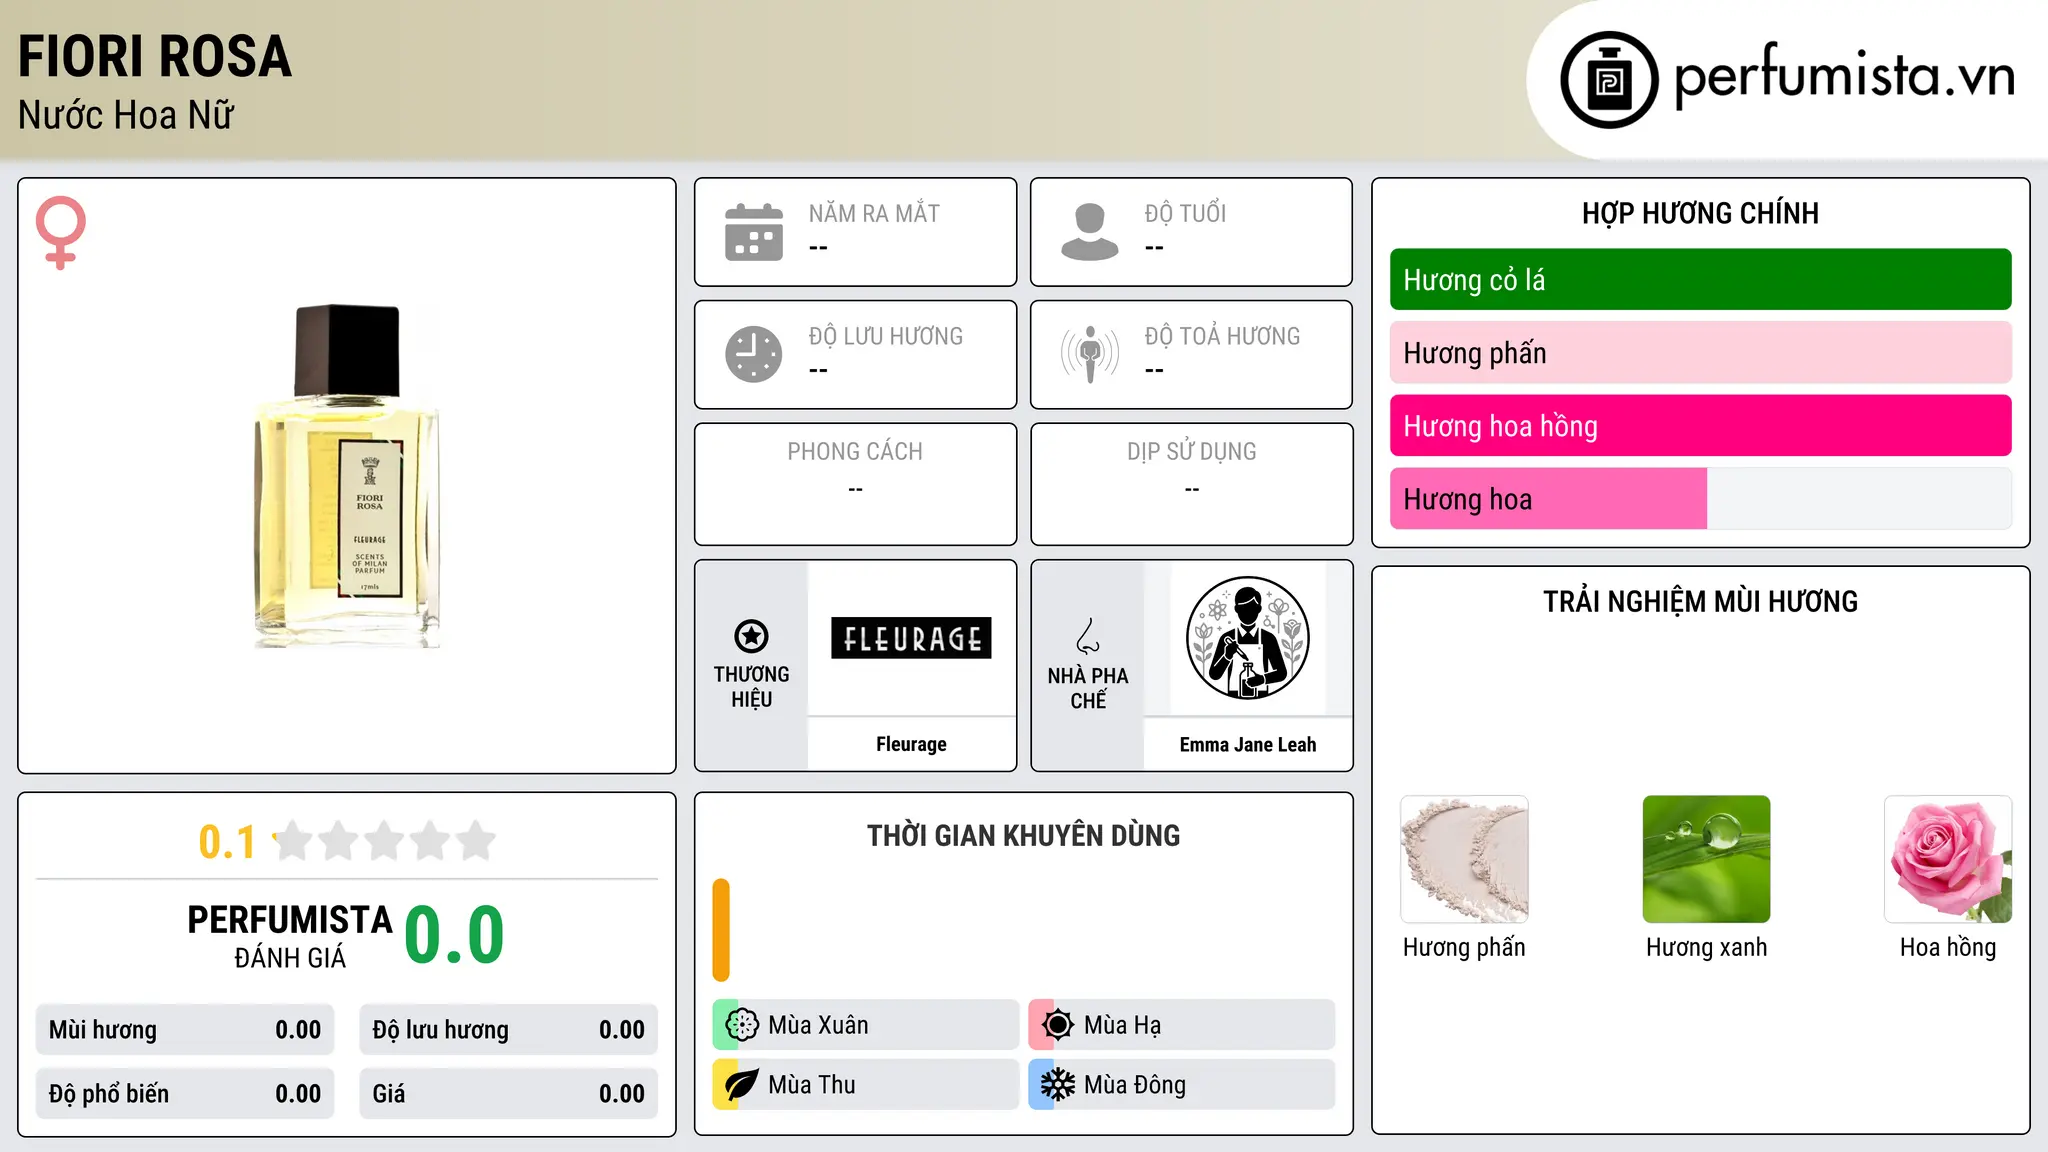Select the Hương phấn powder note image
The height and width of the screenshot is (1152, 2048).
click(x=1464, y=859)
